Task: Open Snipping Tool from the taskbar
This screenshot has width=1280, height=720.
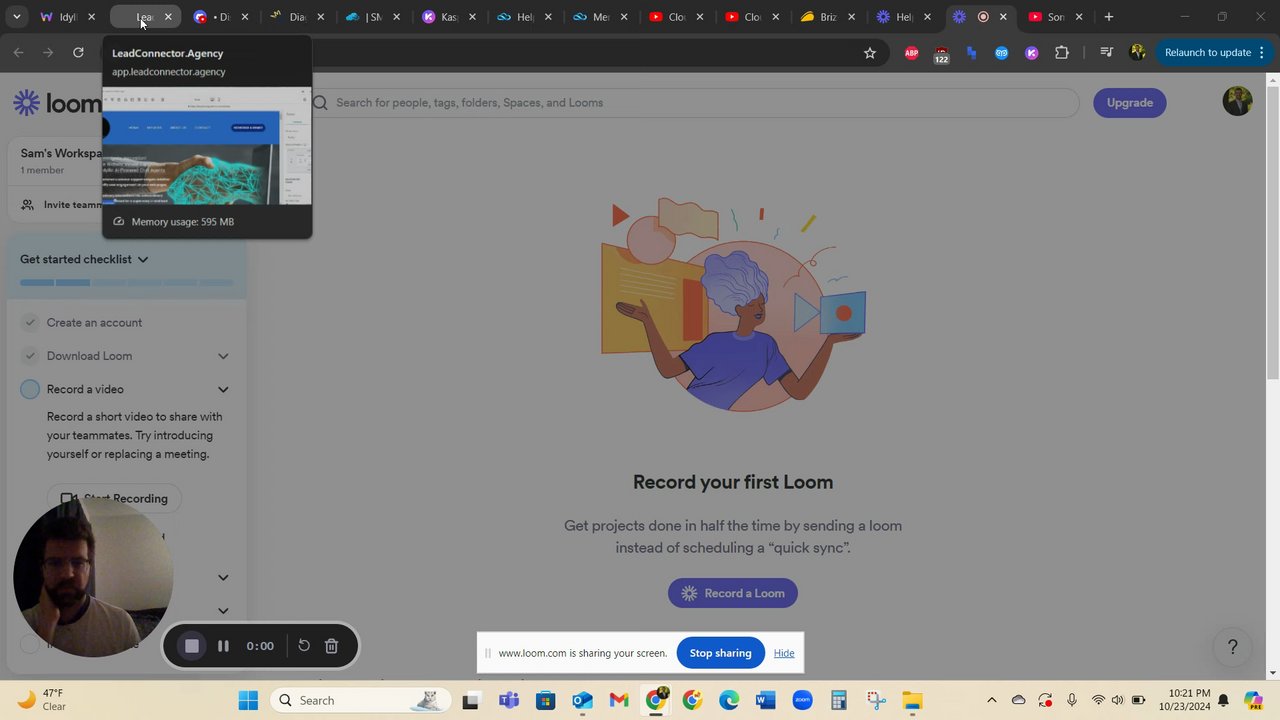Action: [876, 700]
